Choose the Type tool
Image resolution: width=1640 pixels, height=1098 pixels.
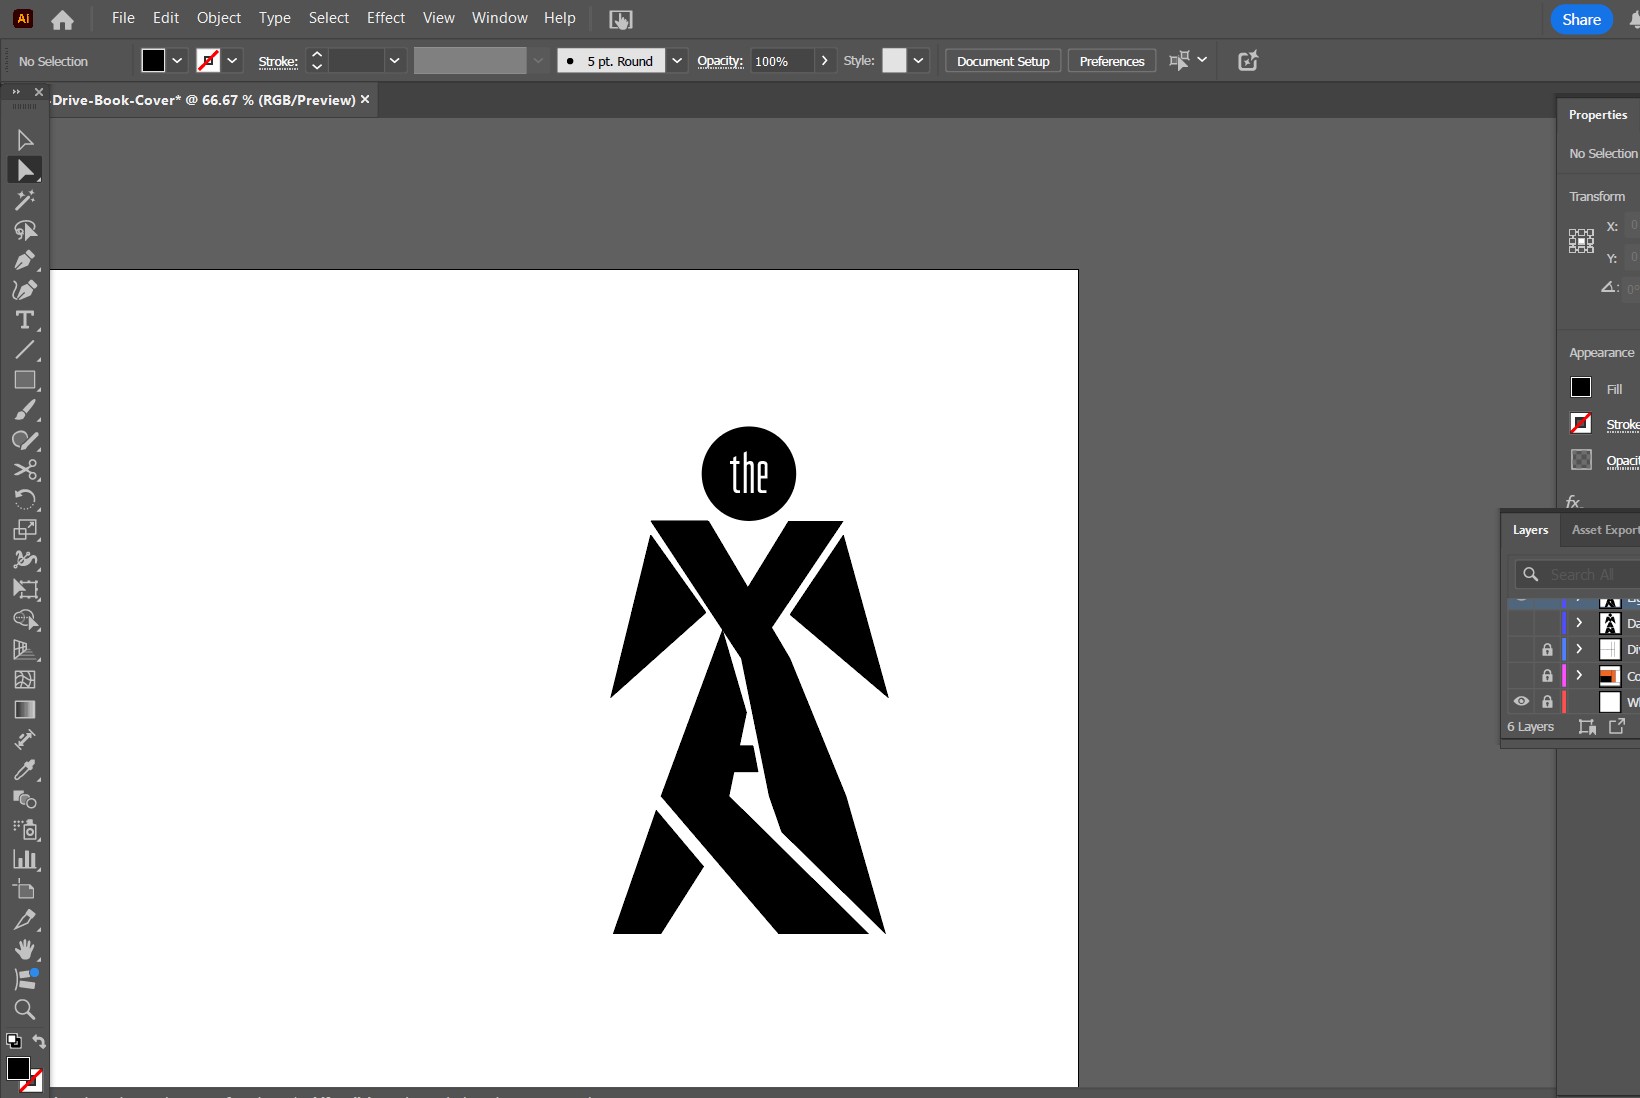point(25,320)
